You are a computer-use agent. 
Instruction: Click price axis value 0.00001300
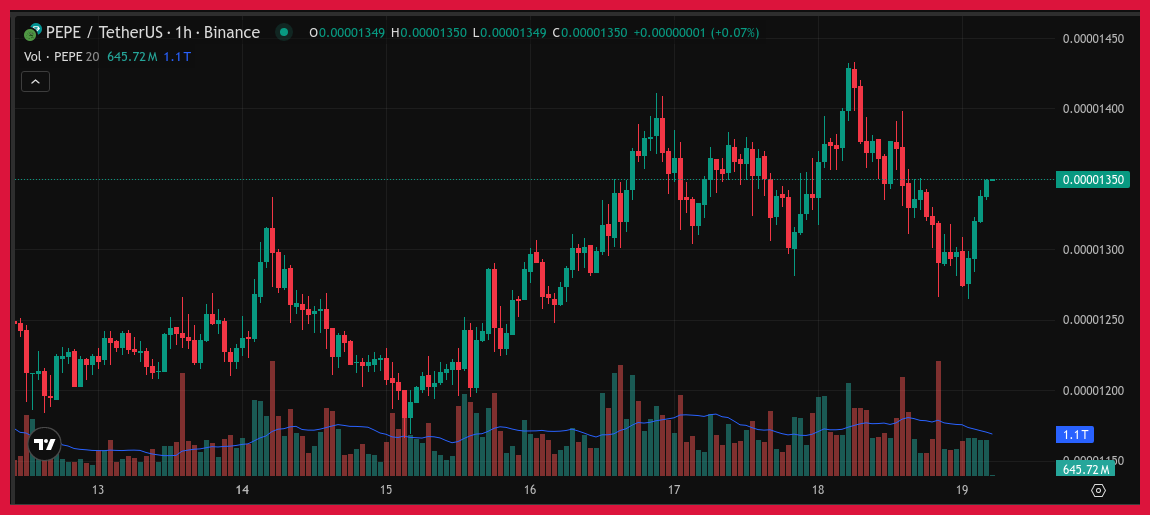click(1094, 249)
